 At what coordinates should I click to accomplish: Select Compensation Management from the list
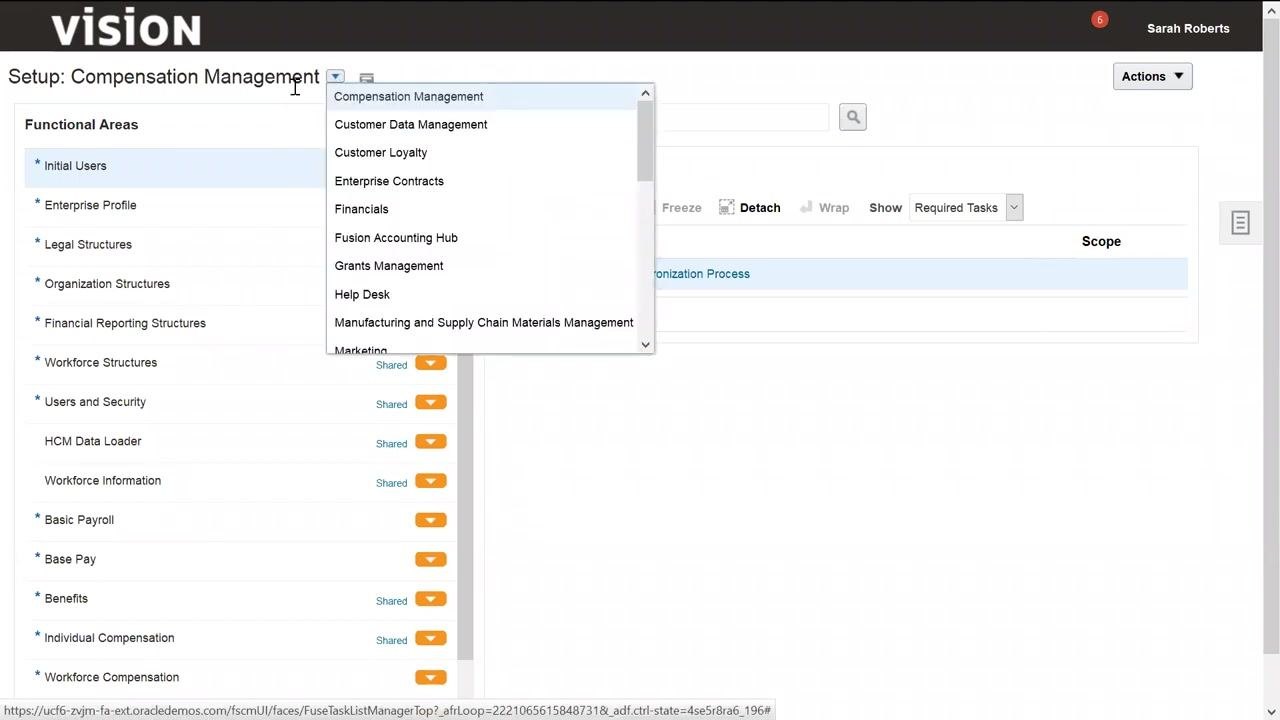pos(482,96)
